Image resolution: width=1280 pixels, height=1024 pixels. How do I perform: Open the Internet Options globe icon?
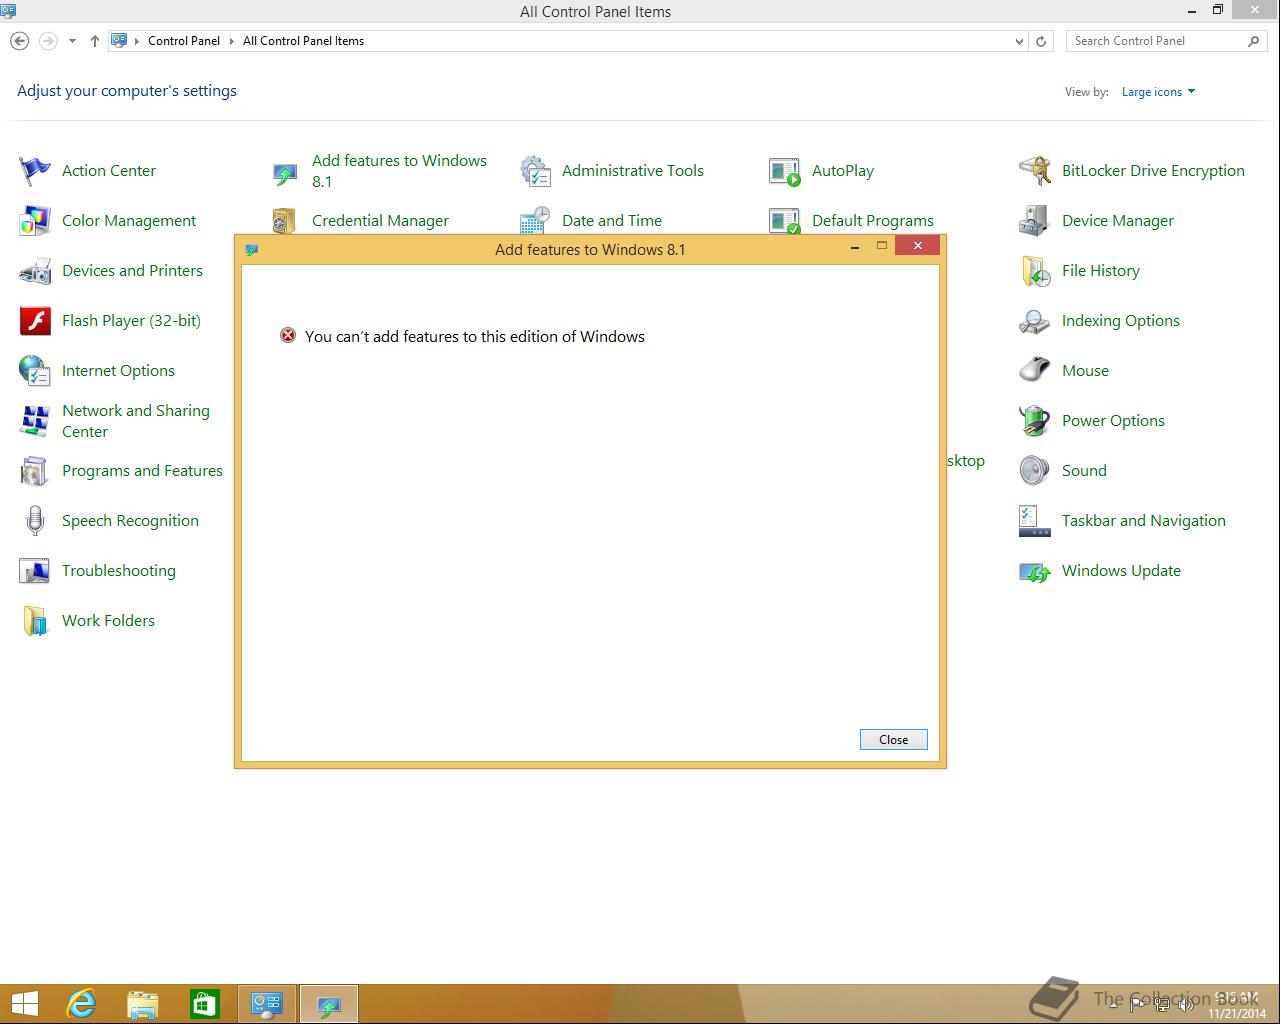coord(35,371)
